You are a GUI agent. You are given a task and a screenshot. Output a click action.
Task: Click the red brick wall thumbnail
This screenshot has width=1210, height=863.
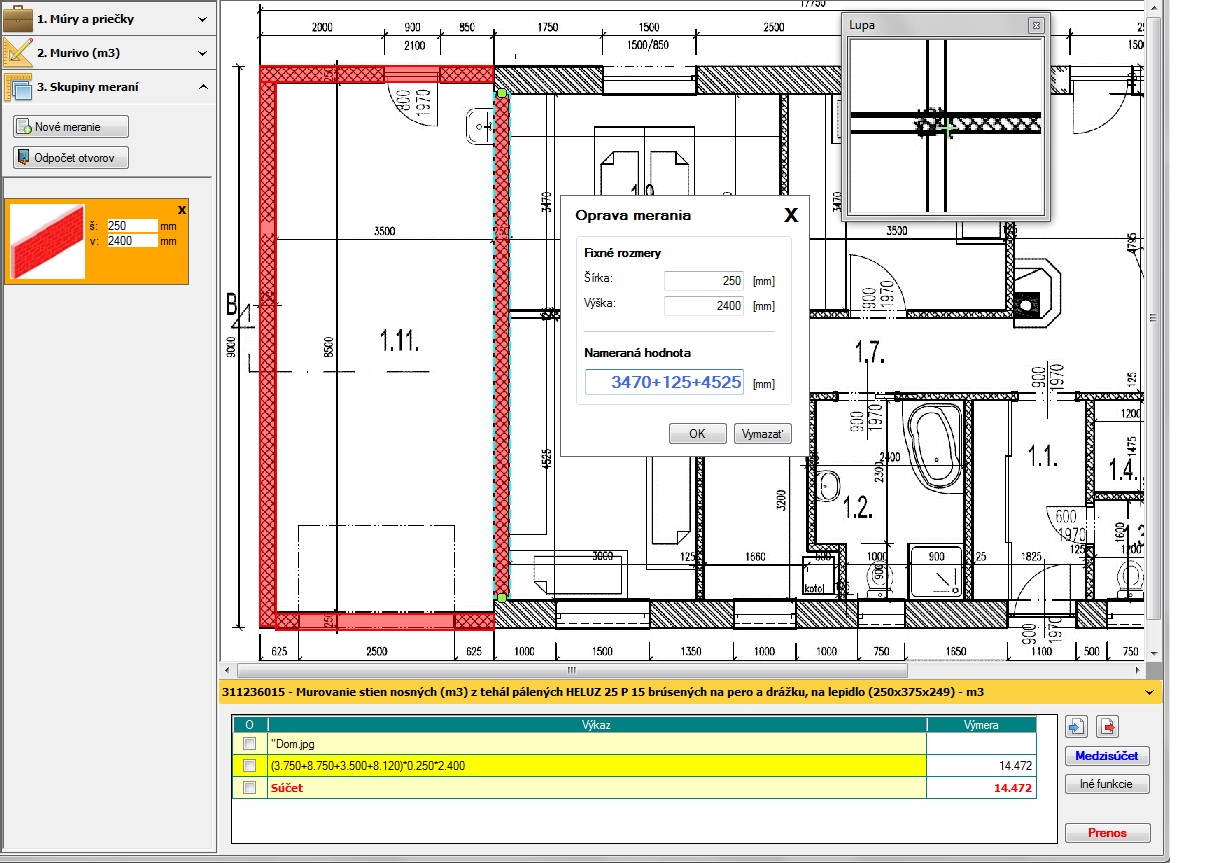click(48, 241)
